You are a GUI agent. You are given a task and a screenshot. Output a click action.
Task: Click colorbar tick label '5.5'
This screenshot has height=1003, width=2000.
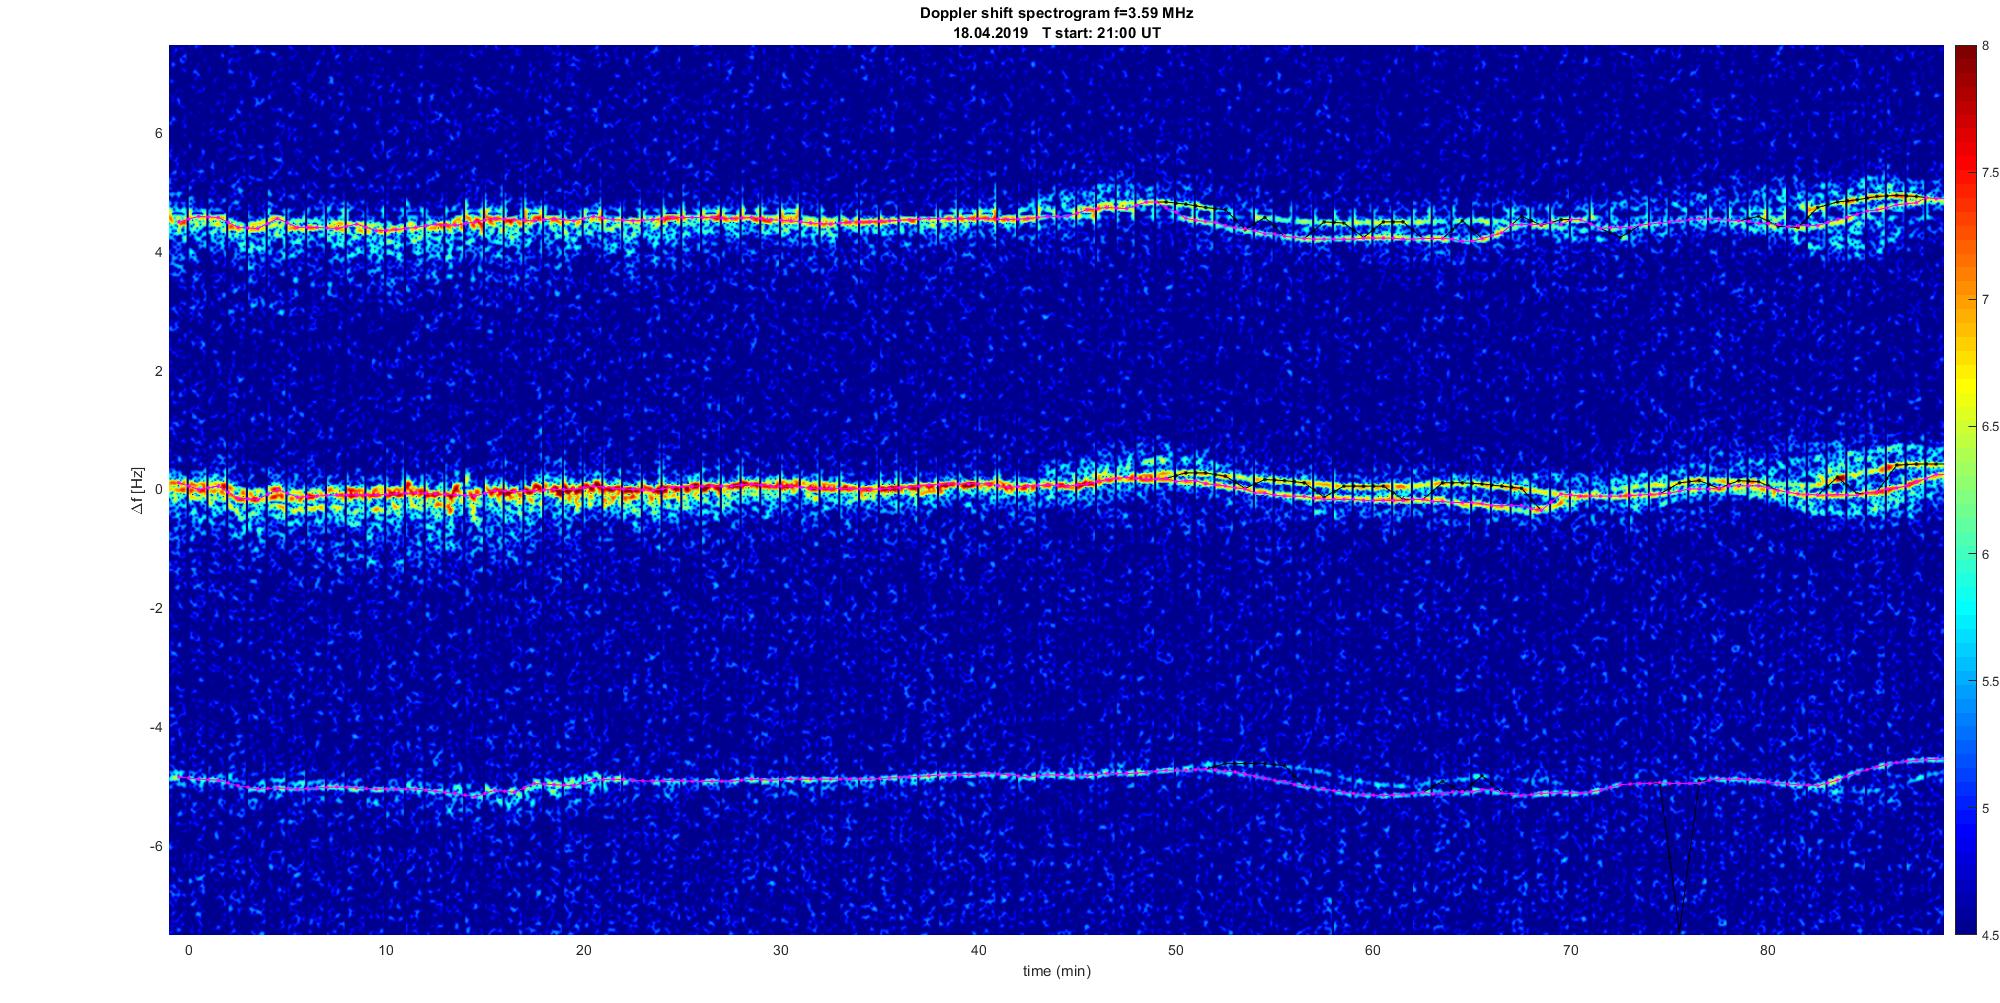[1989, 681]
